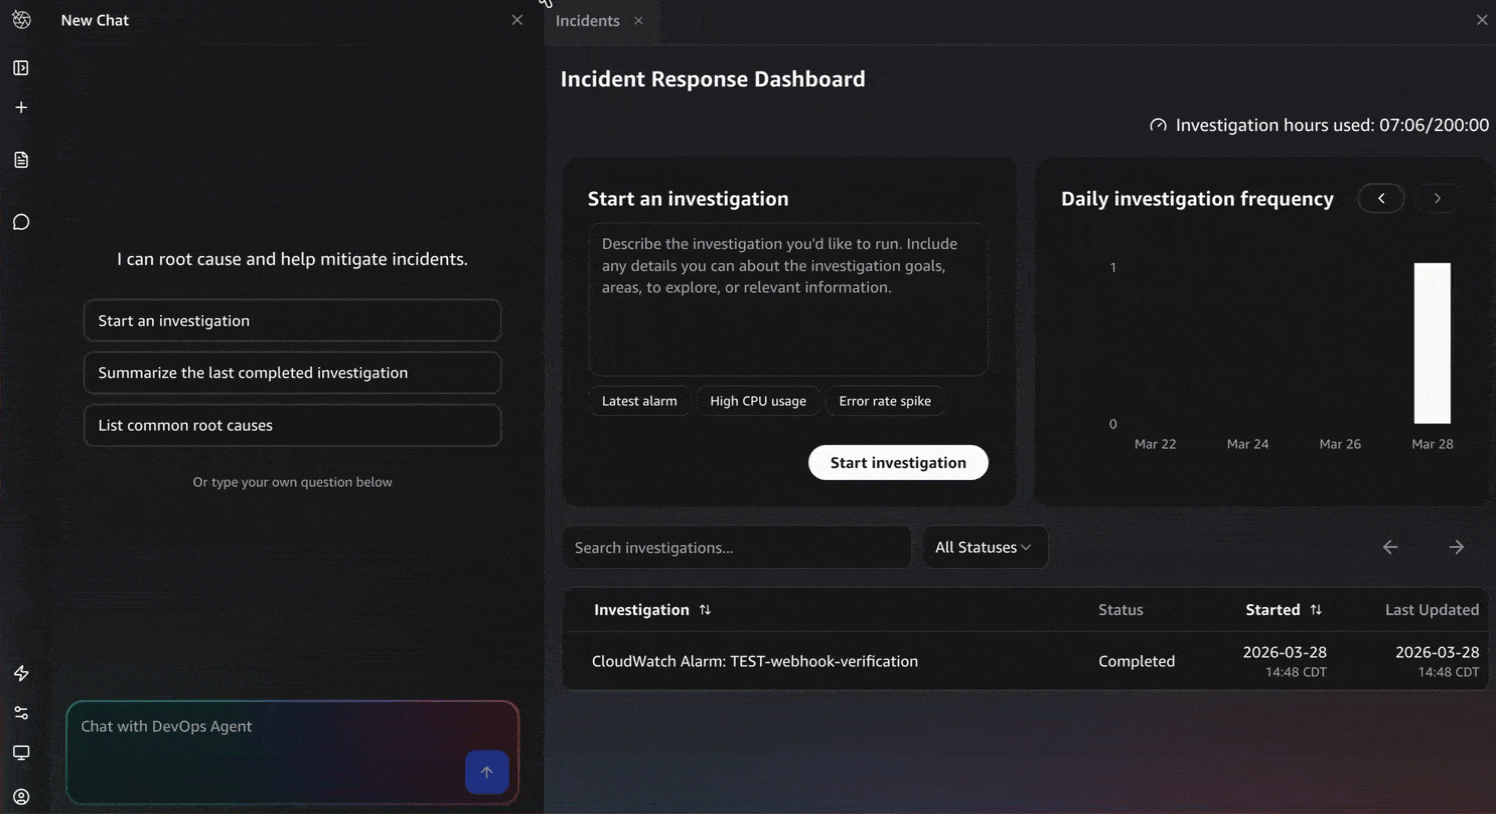This screenshot has width=1496, height=814.
Task: Open the All Statuses filter dropdown
Action: click(984, 547)
